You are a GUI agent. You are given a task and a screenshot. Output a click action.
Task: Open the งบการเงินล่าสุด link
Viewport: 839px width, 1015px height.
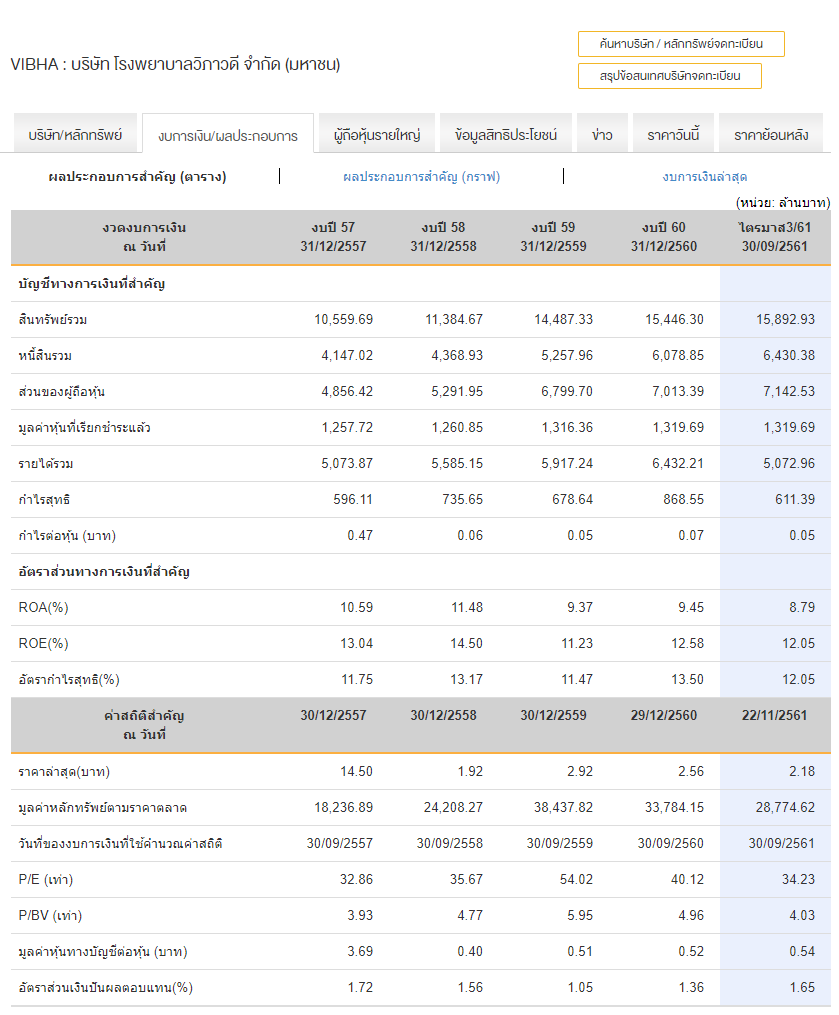click(704, 177)
